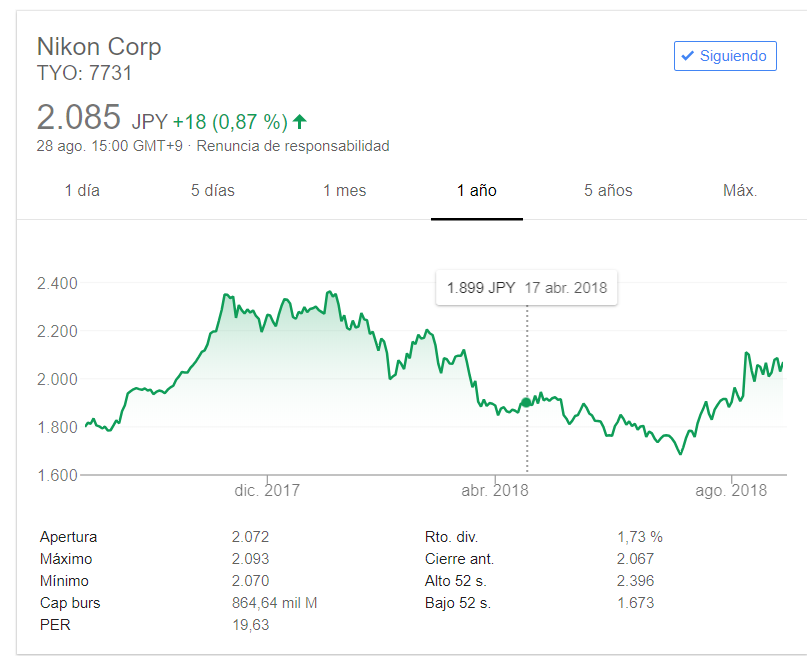Screen dimensions: 807x656
Task: Click the Máximo label
Action: (x=66, y=559)
